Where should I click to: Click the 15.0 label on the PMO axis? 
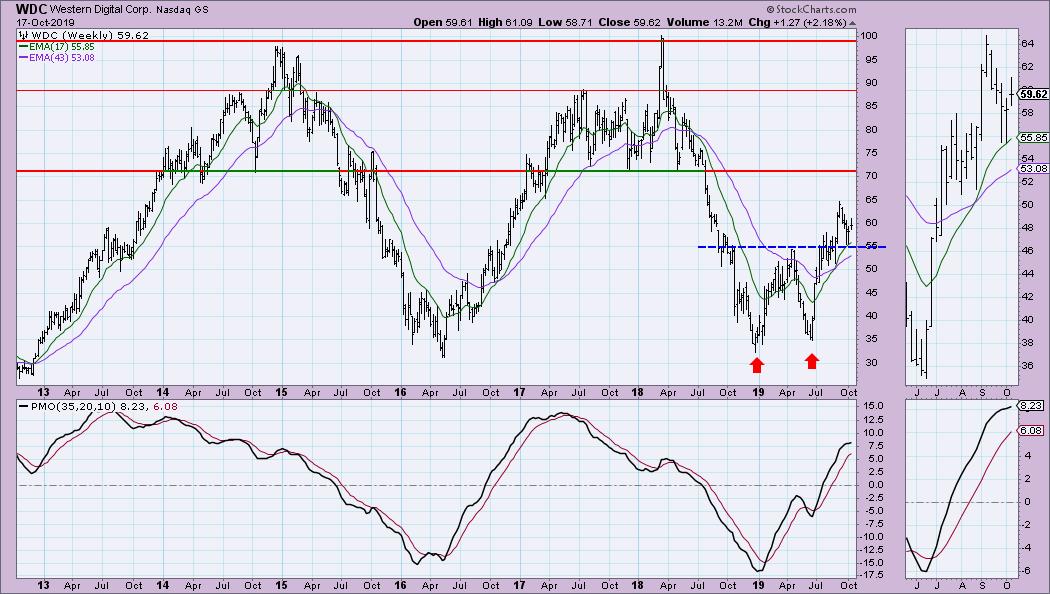point(872,406)
